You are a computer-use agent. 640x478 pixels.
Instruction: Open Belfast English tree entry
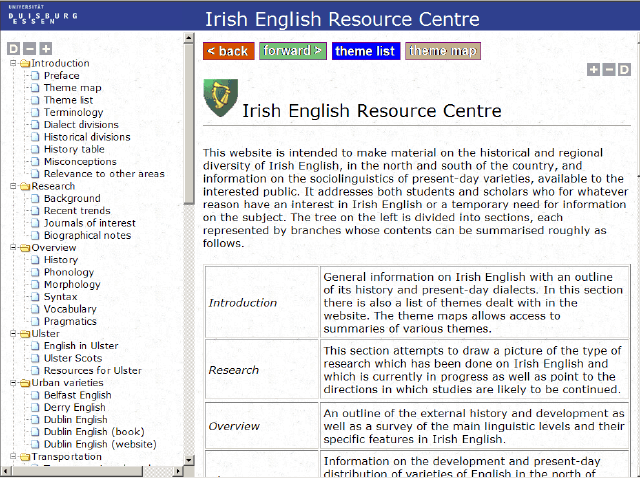77,395
